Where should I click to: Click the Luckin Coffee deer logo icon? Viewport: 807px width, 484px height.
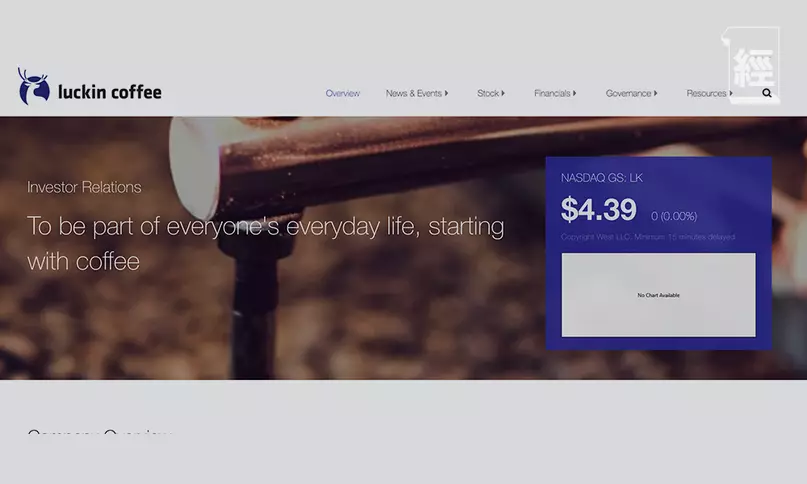[33, 86]
